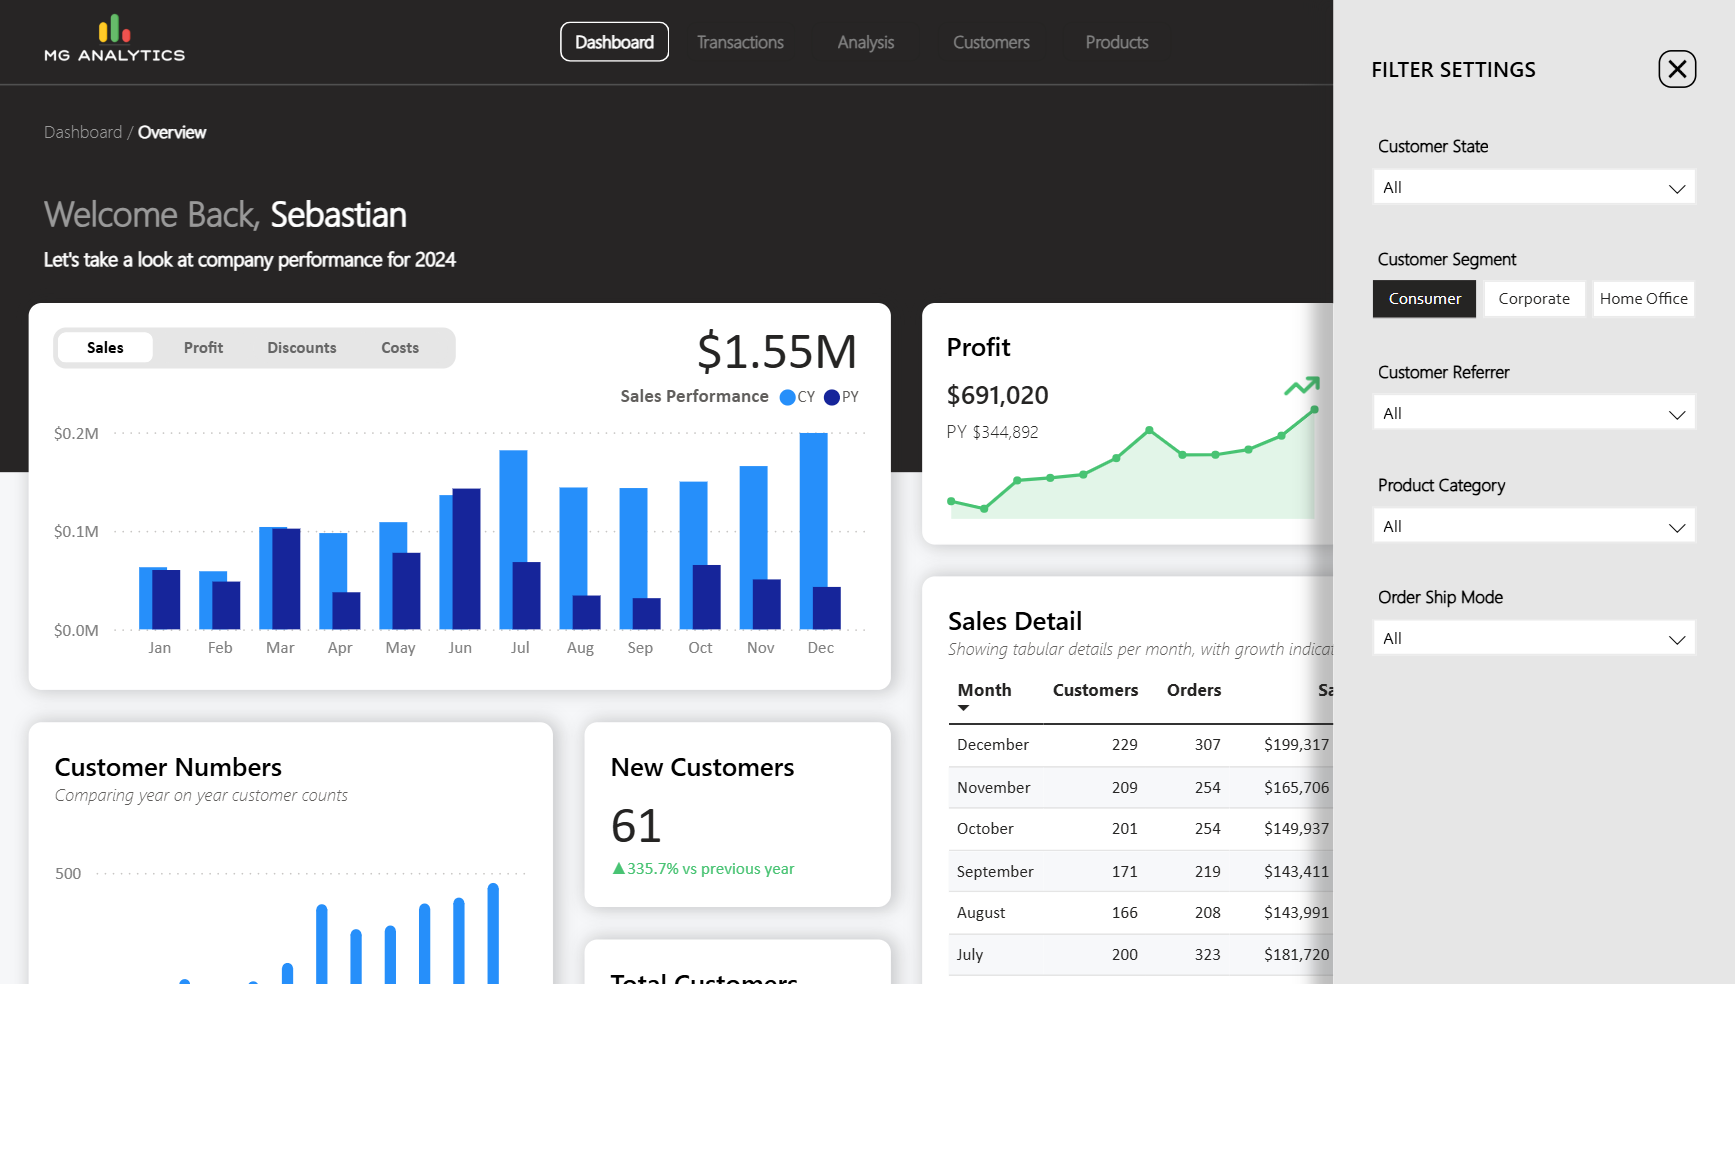Image resolution: width=1735 pixels, height=1151 pixels.
Task: Open the Customer Referrer dropdown
Action: click(x=1533, y=414)
